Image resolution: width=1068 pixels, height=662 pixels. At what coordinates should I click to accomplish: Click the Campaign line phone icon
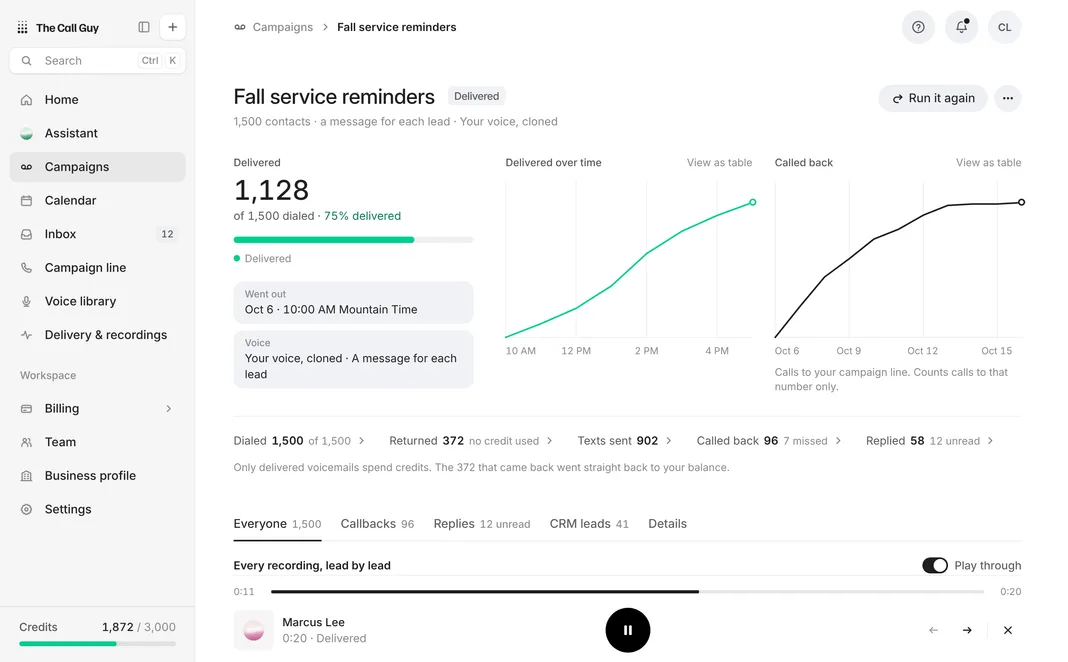coord(26,268)
